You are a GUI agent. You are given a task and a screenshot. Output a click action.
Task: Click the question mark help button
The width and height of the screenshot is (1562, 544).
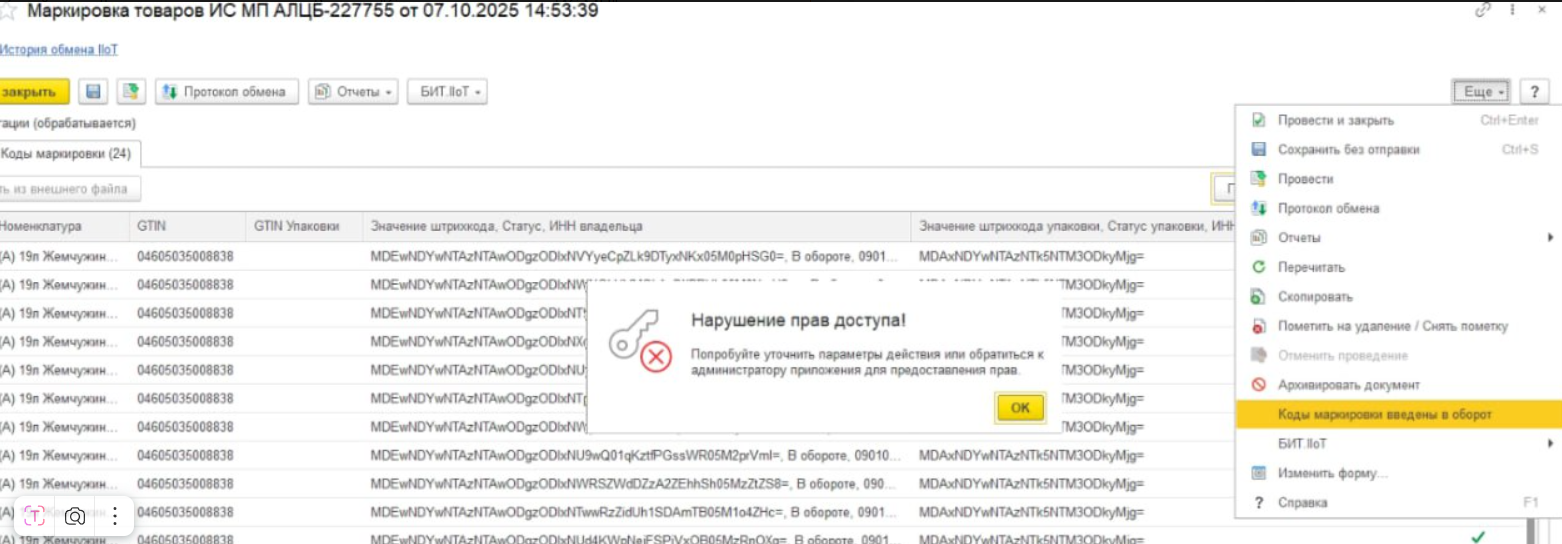click(1534, 92)
